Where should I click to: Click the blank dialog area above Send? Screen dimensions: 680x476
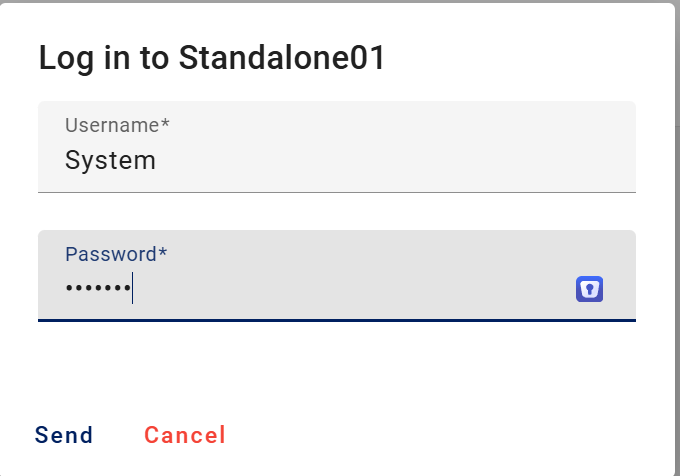point(200,372)
